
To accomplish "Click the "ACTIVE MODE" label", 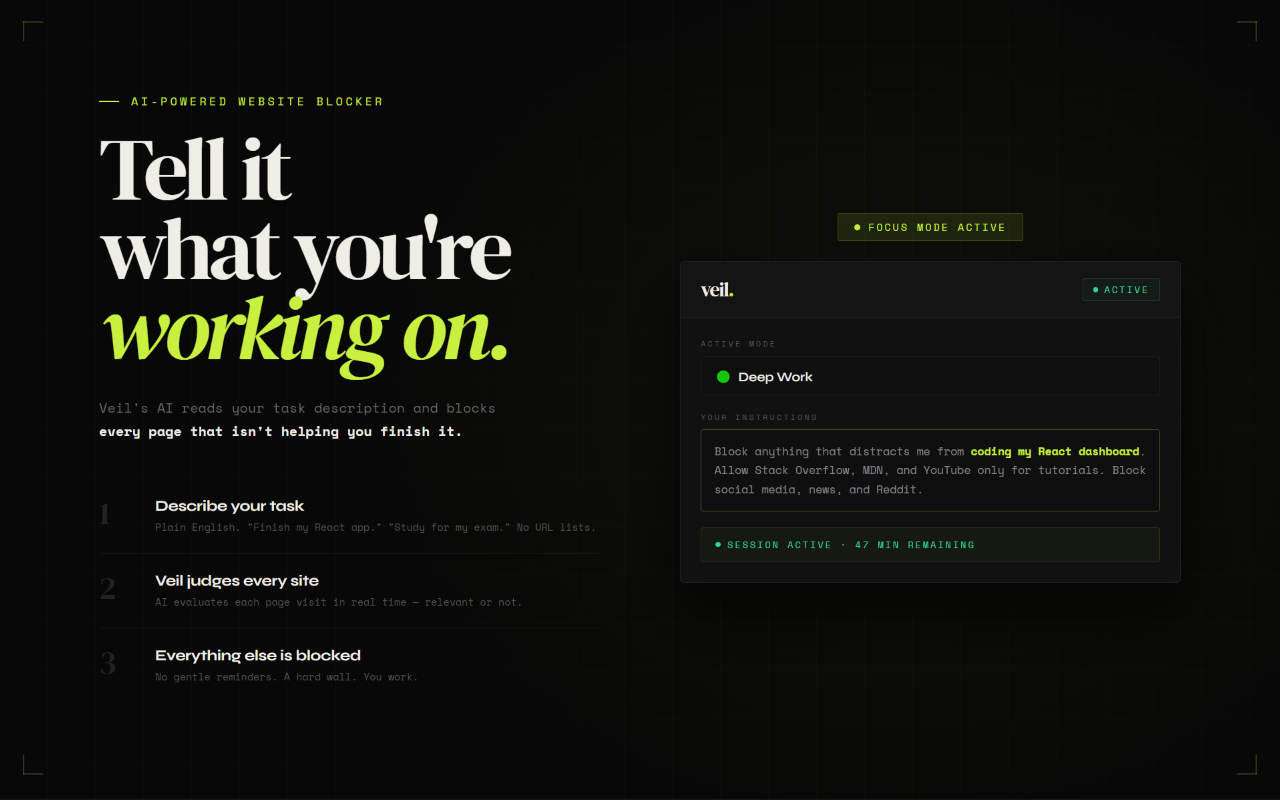I will (738, 344).
